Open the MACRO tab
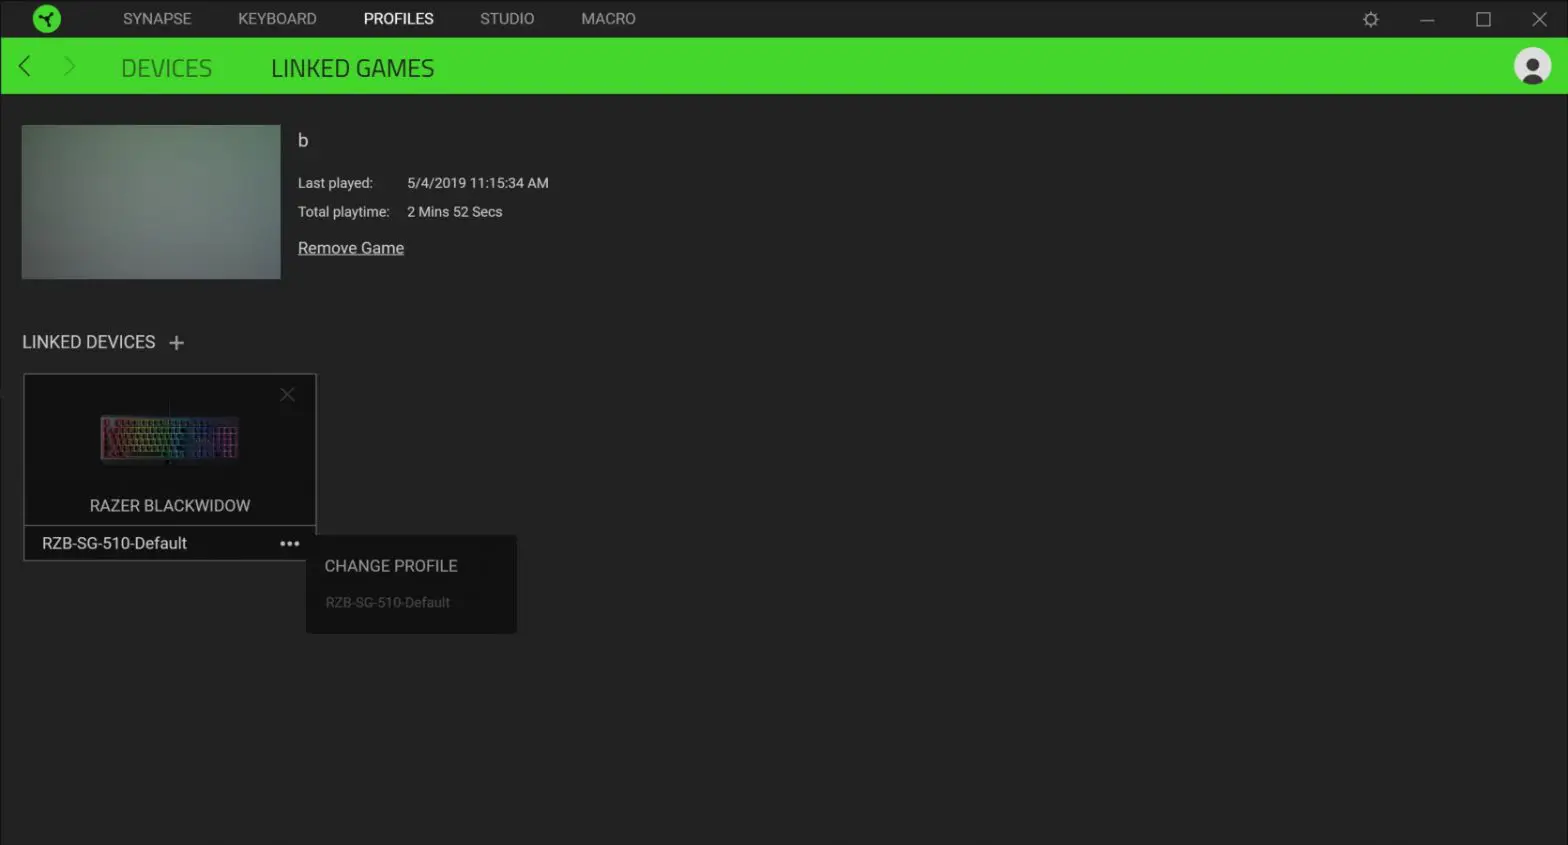 (608, 19)
